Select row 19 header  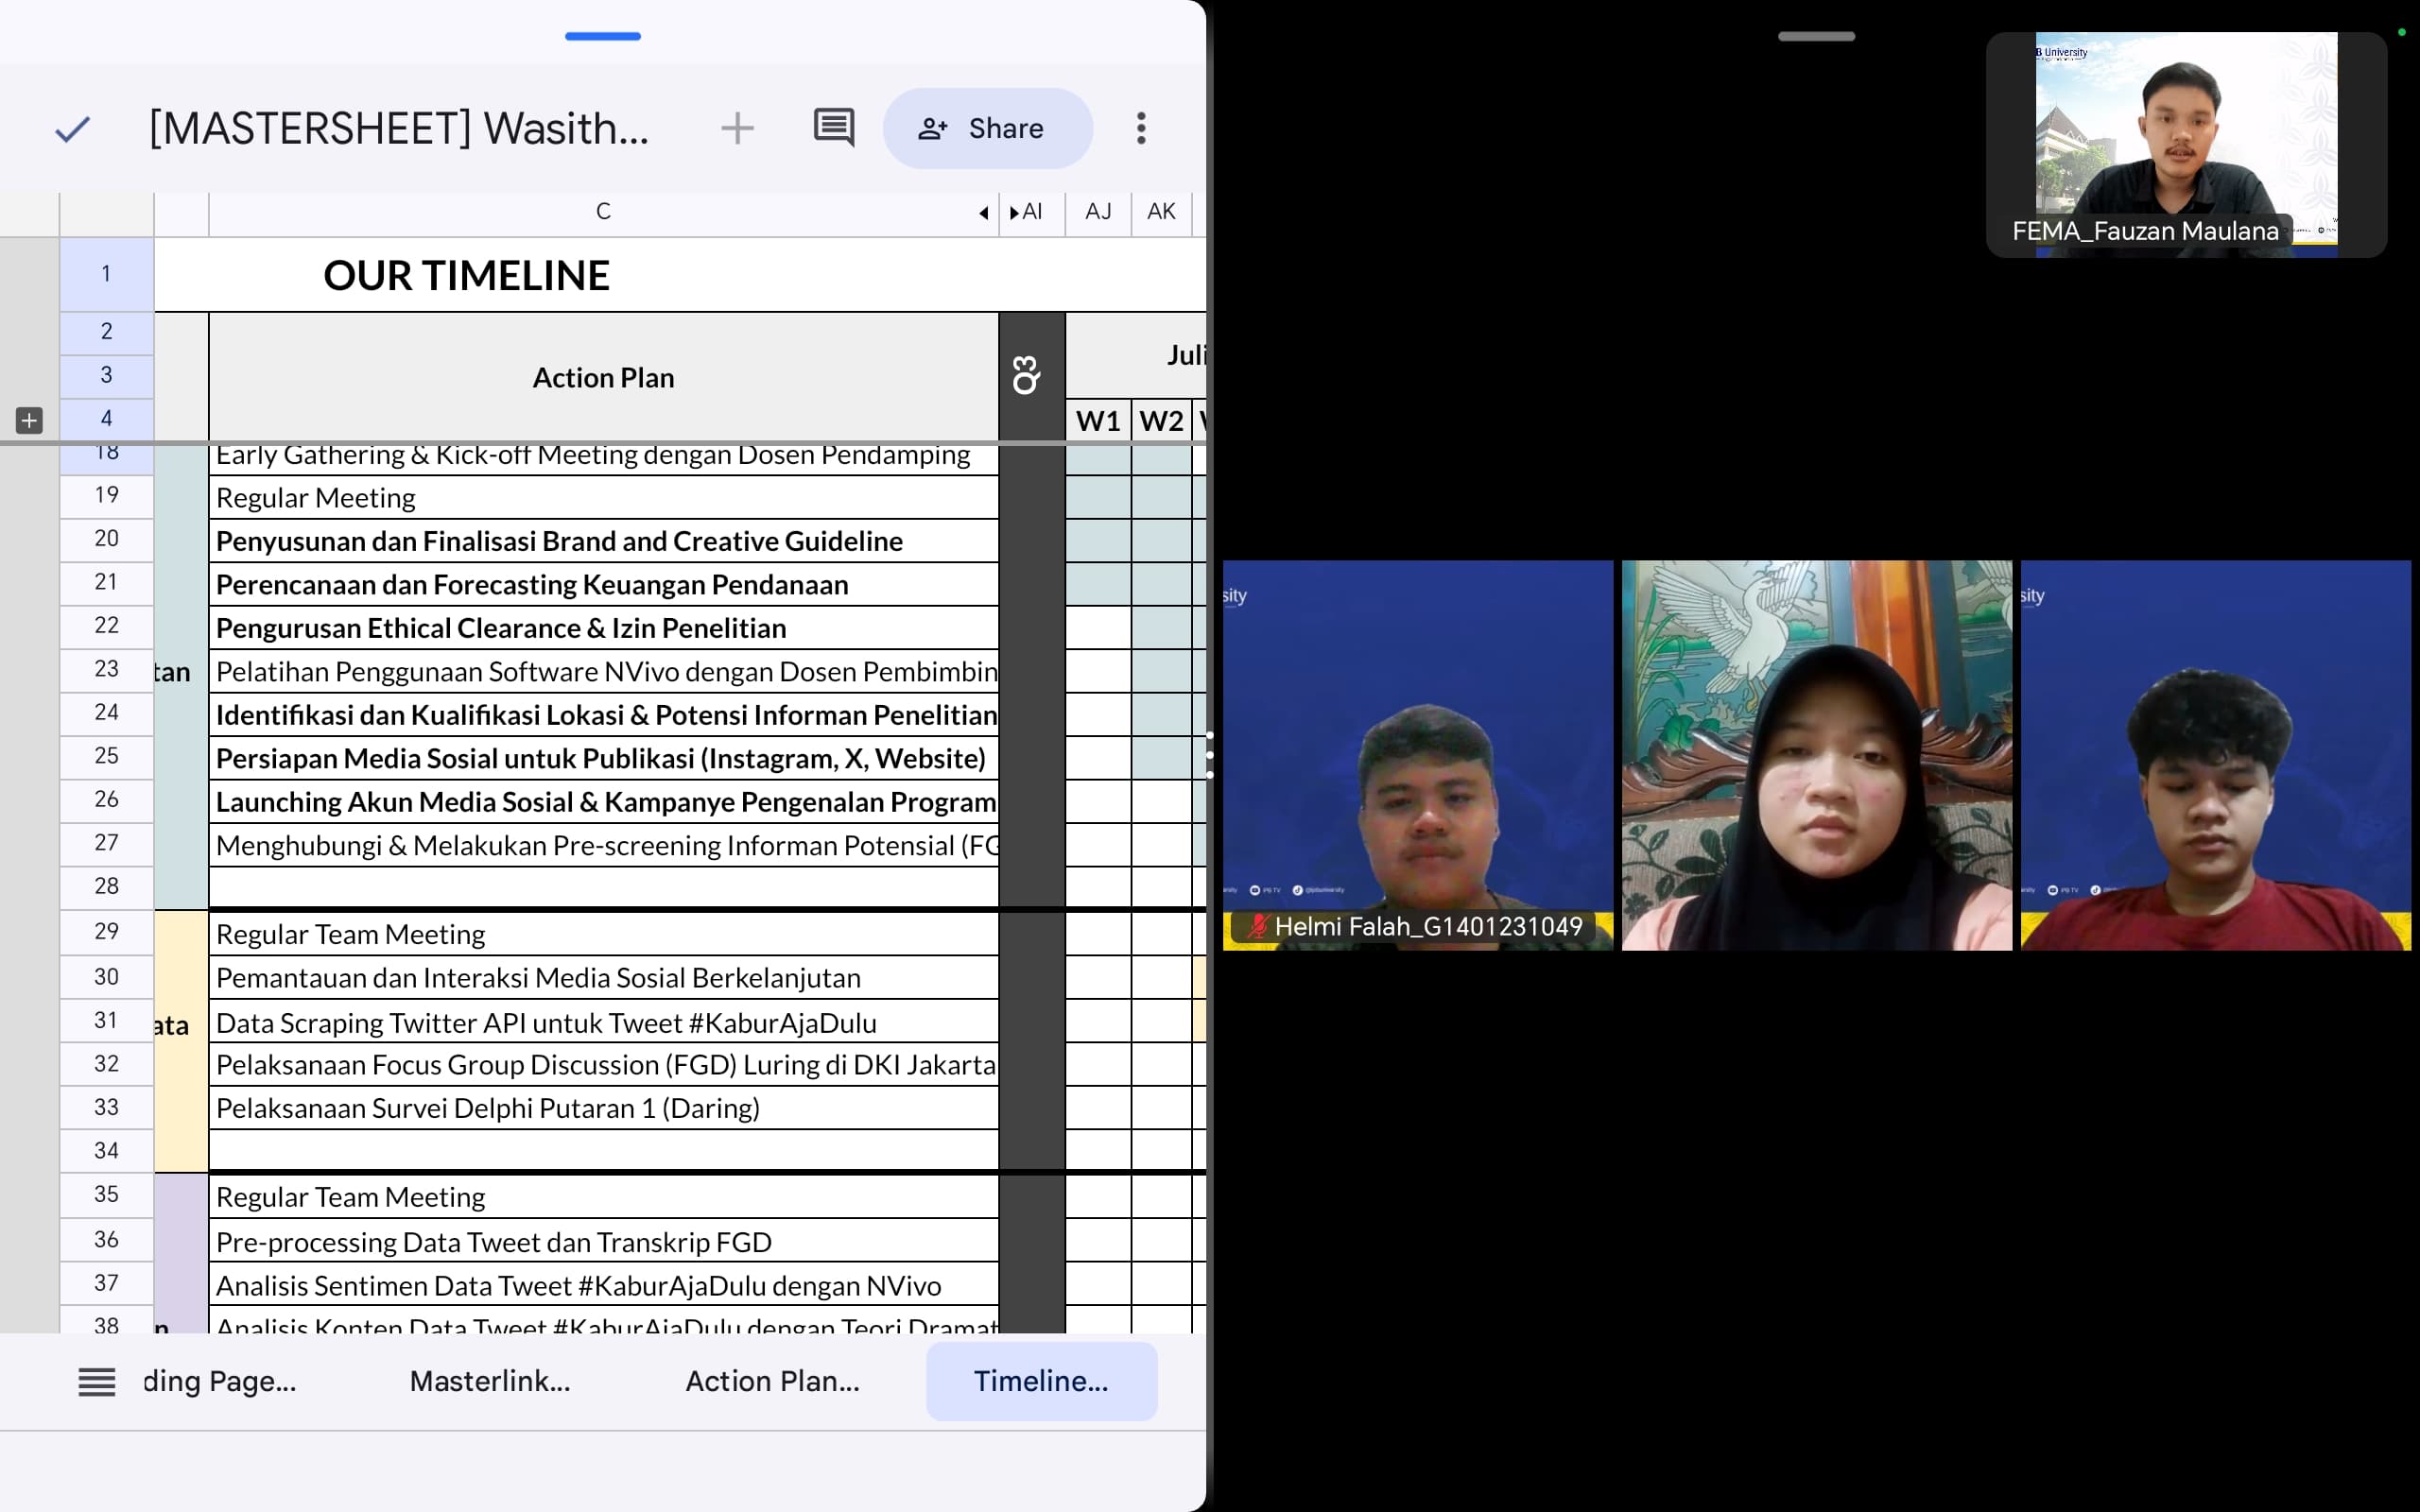106,495
